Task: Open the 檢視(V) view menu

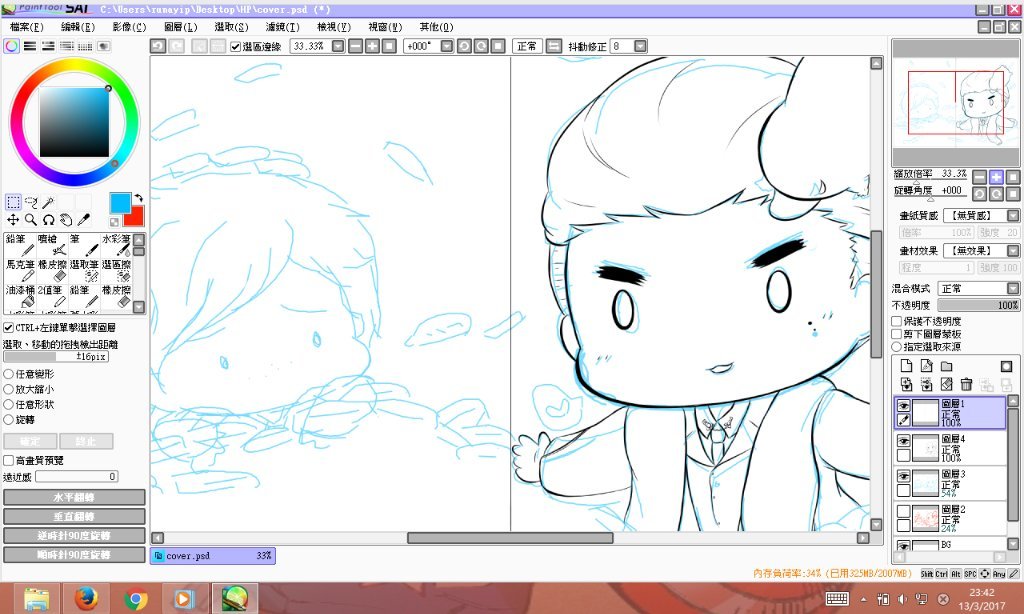Action: pyautogui.click(x=334, y=27)
